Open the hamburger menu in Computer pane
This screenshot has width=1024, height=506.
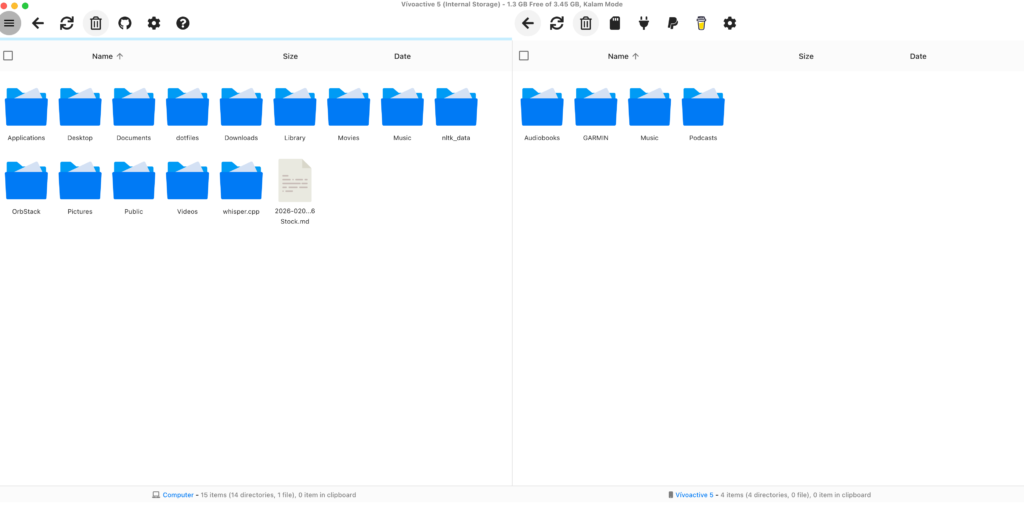pos(9,23)
